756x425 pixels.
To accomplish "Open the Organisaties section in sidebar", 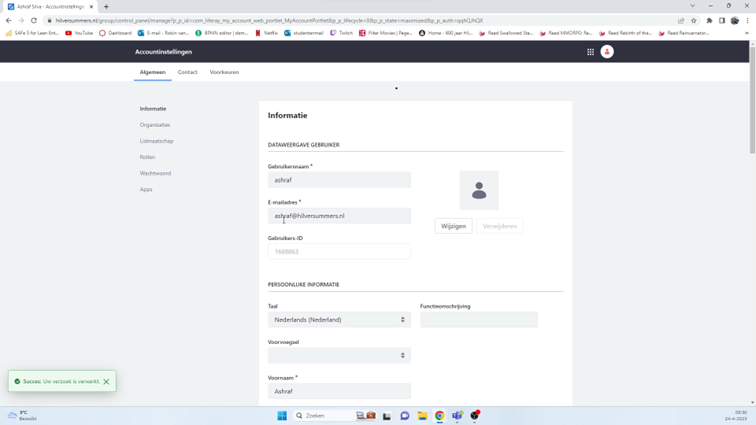I will pos(155,125).
